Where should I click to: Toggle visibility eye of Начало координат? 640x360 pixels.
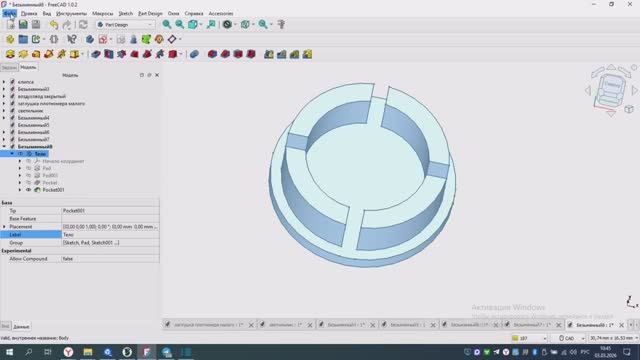point(29,161)
